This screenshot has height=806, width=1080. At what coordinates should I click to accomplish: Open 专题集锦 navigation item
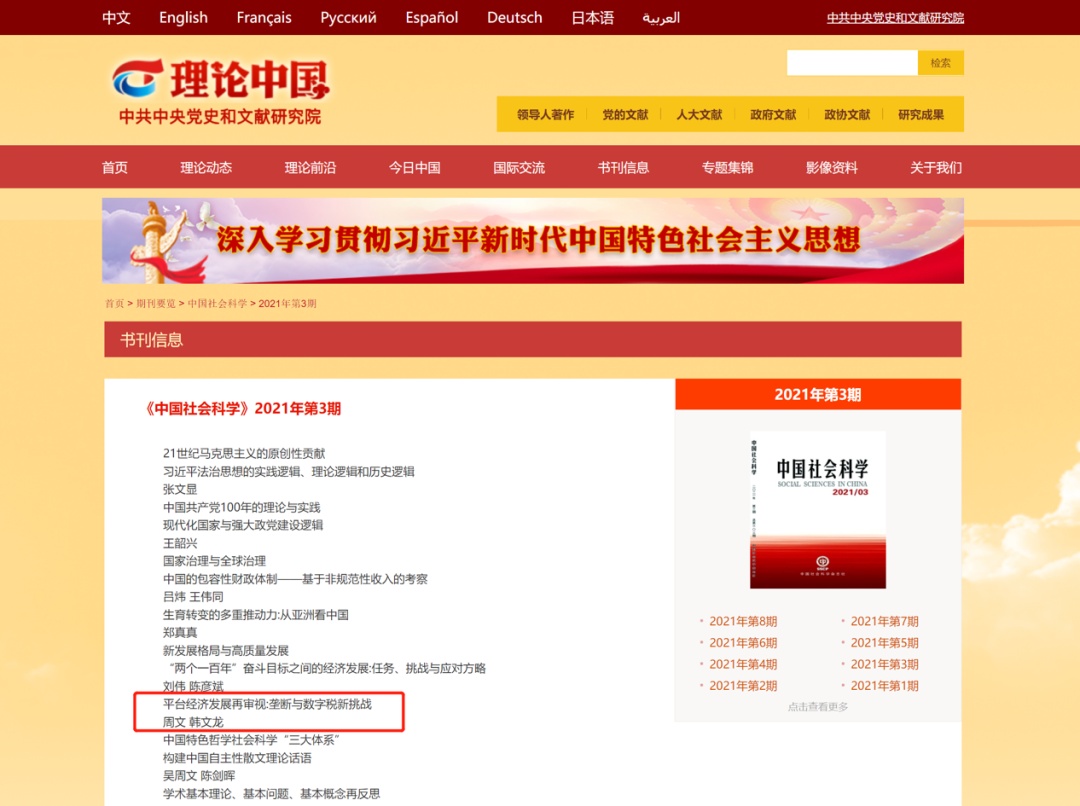tap(727, 167)
